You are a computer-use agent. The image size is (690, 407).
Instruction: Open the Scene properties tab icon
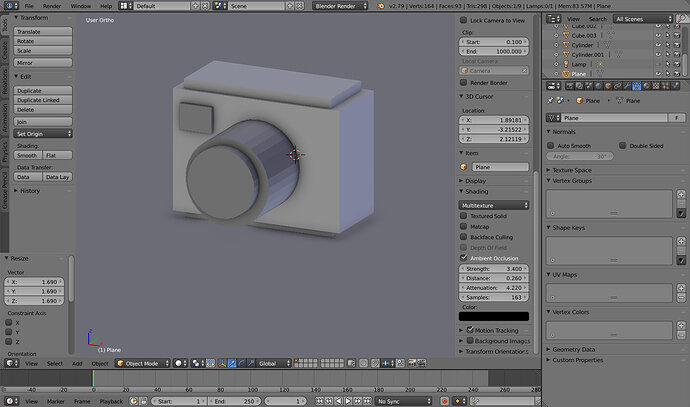[x=589, y=86]
